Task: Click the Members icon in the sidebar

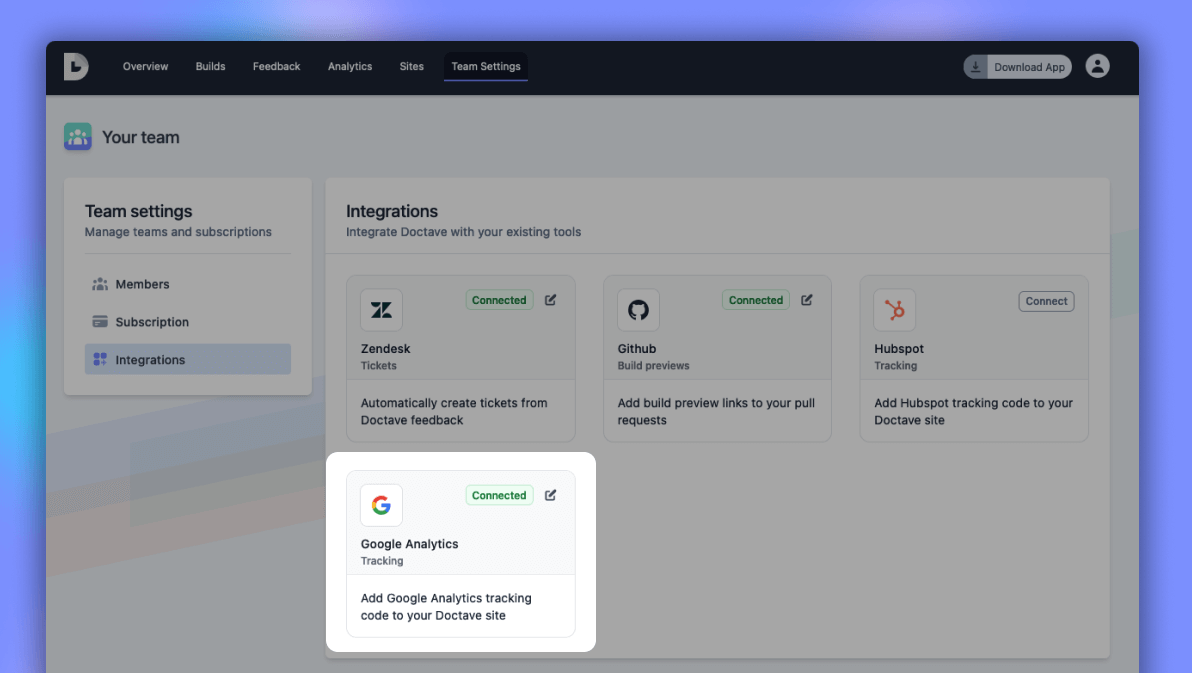Action: [101, 284]
